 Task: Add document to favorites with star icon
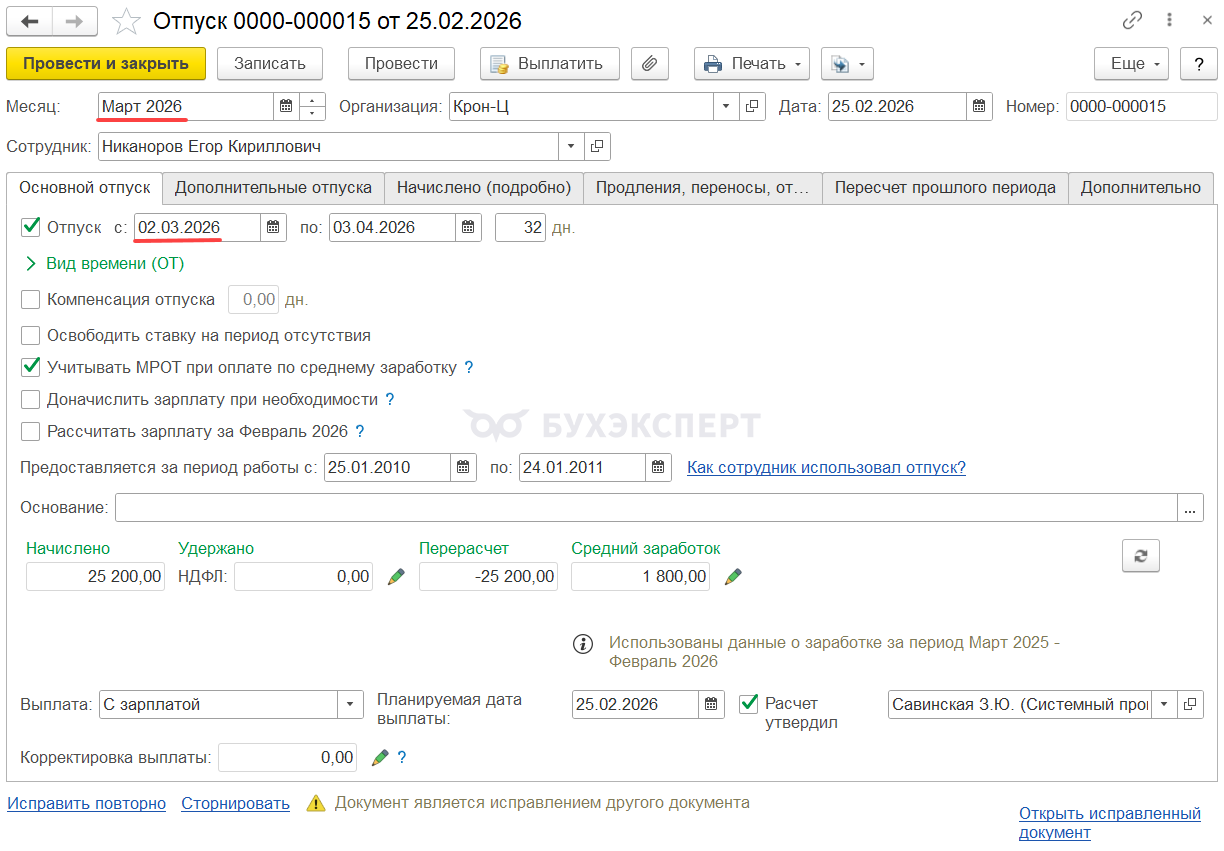coord(126,21)
